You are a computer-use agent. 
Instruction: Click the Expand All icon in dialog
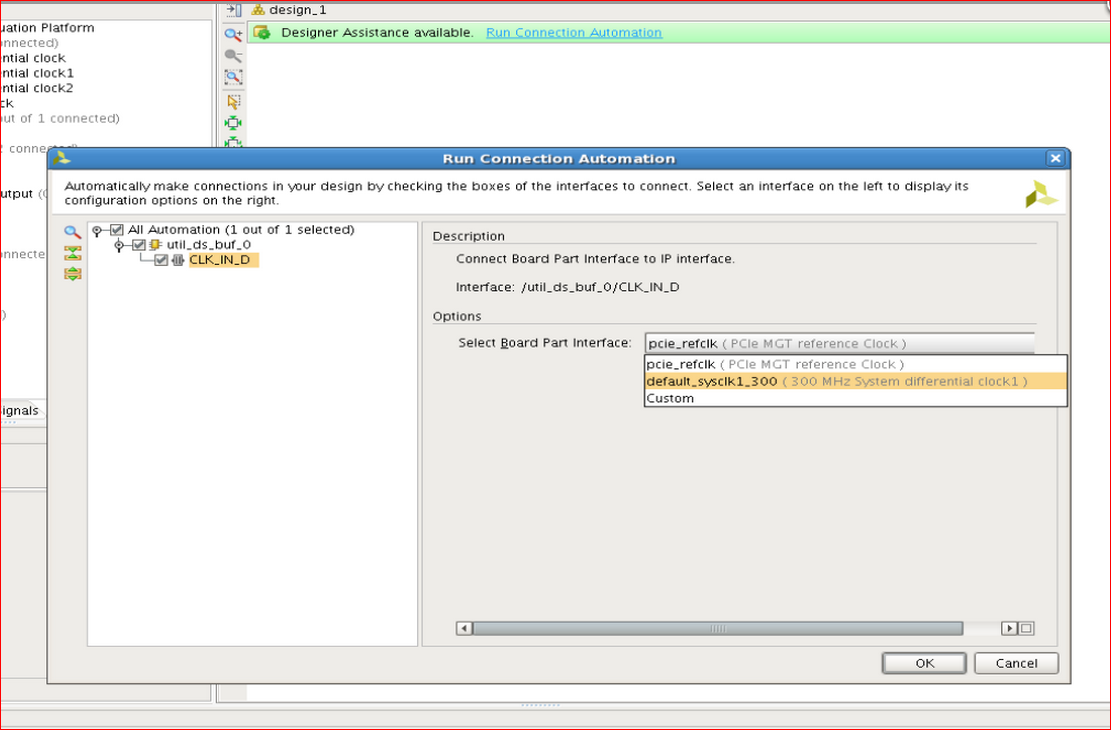click(x=72, y=274)
